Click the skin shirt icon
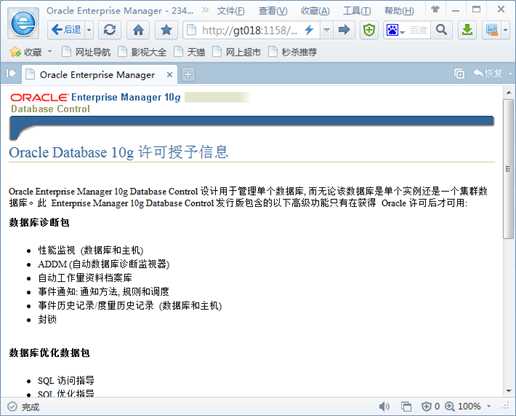 coord(435,10)
